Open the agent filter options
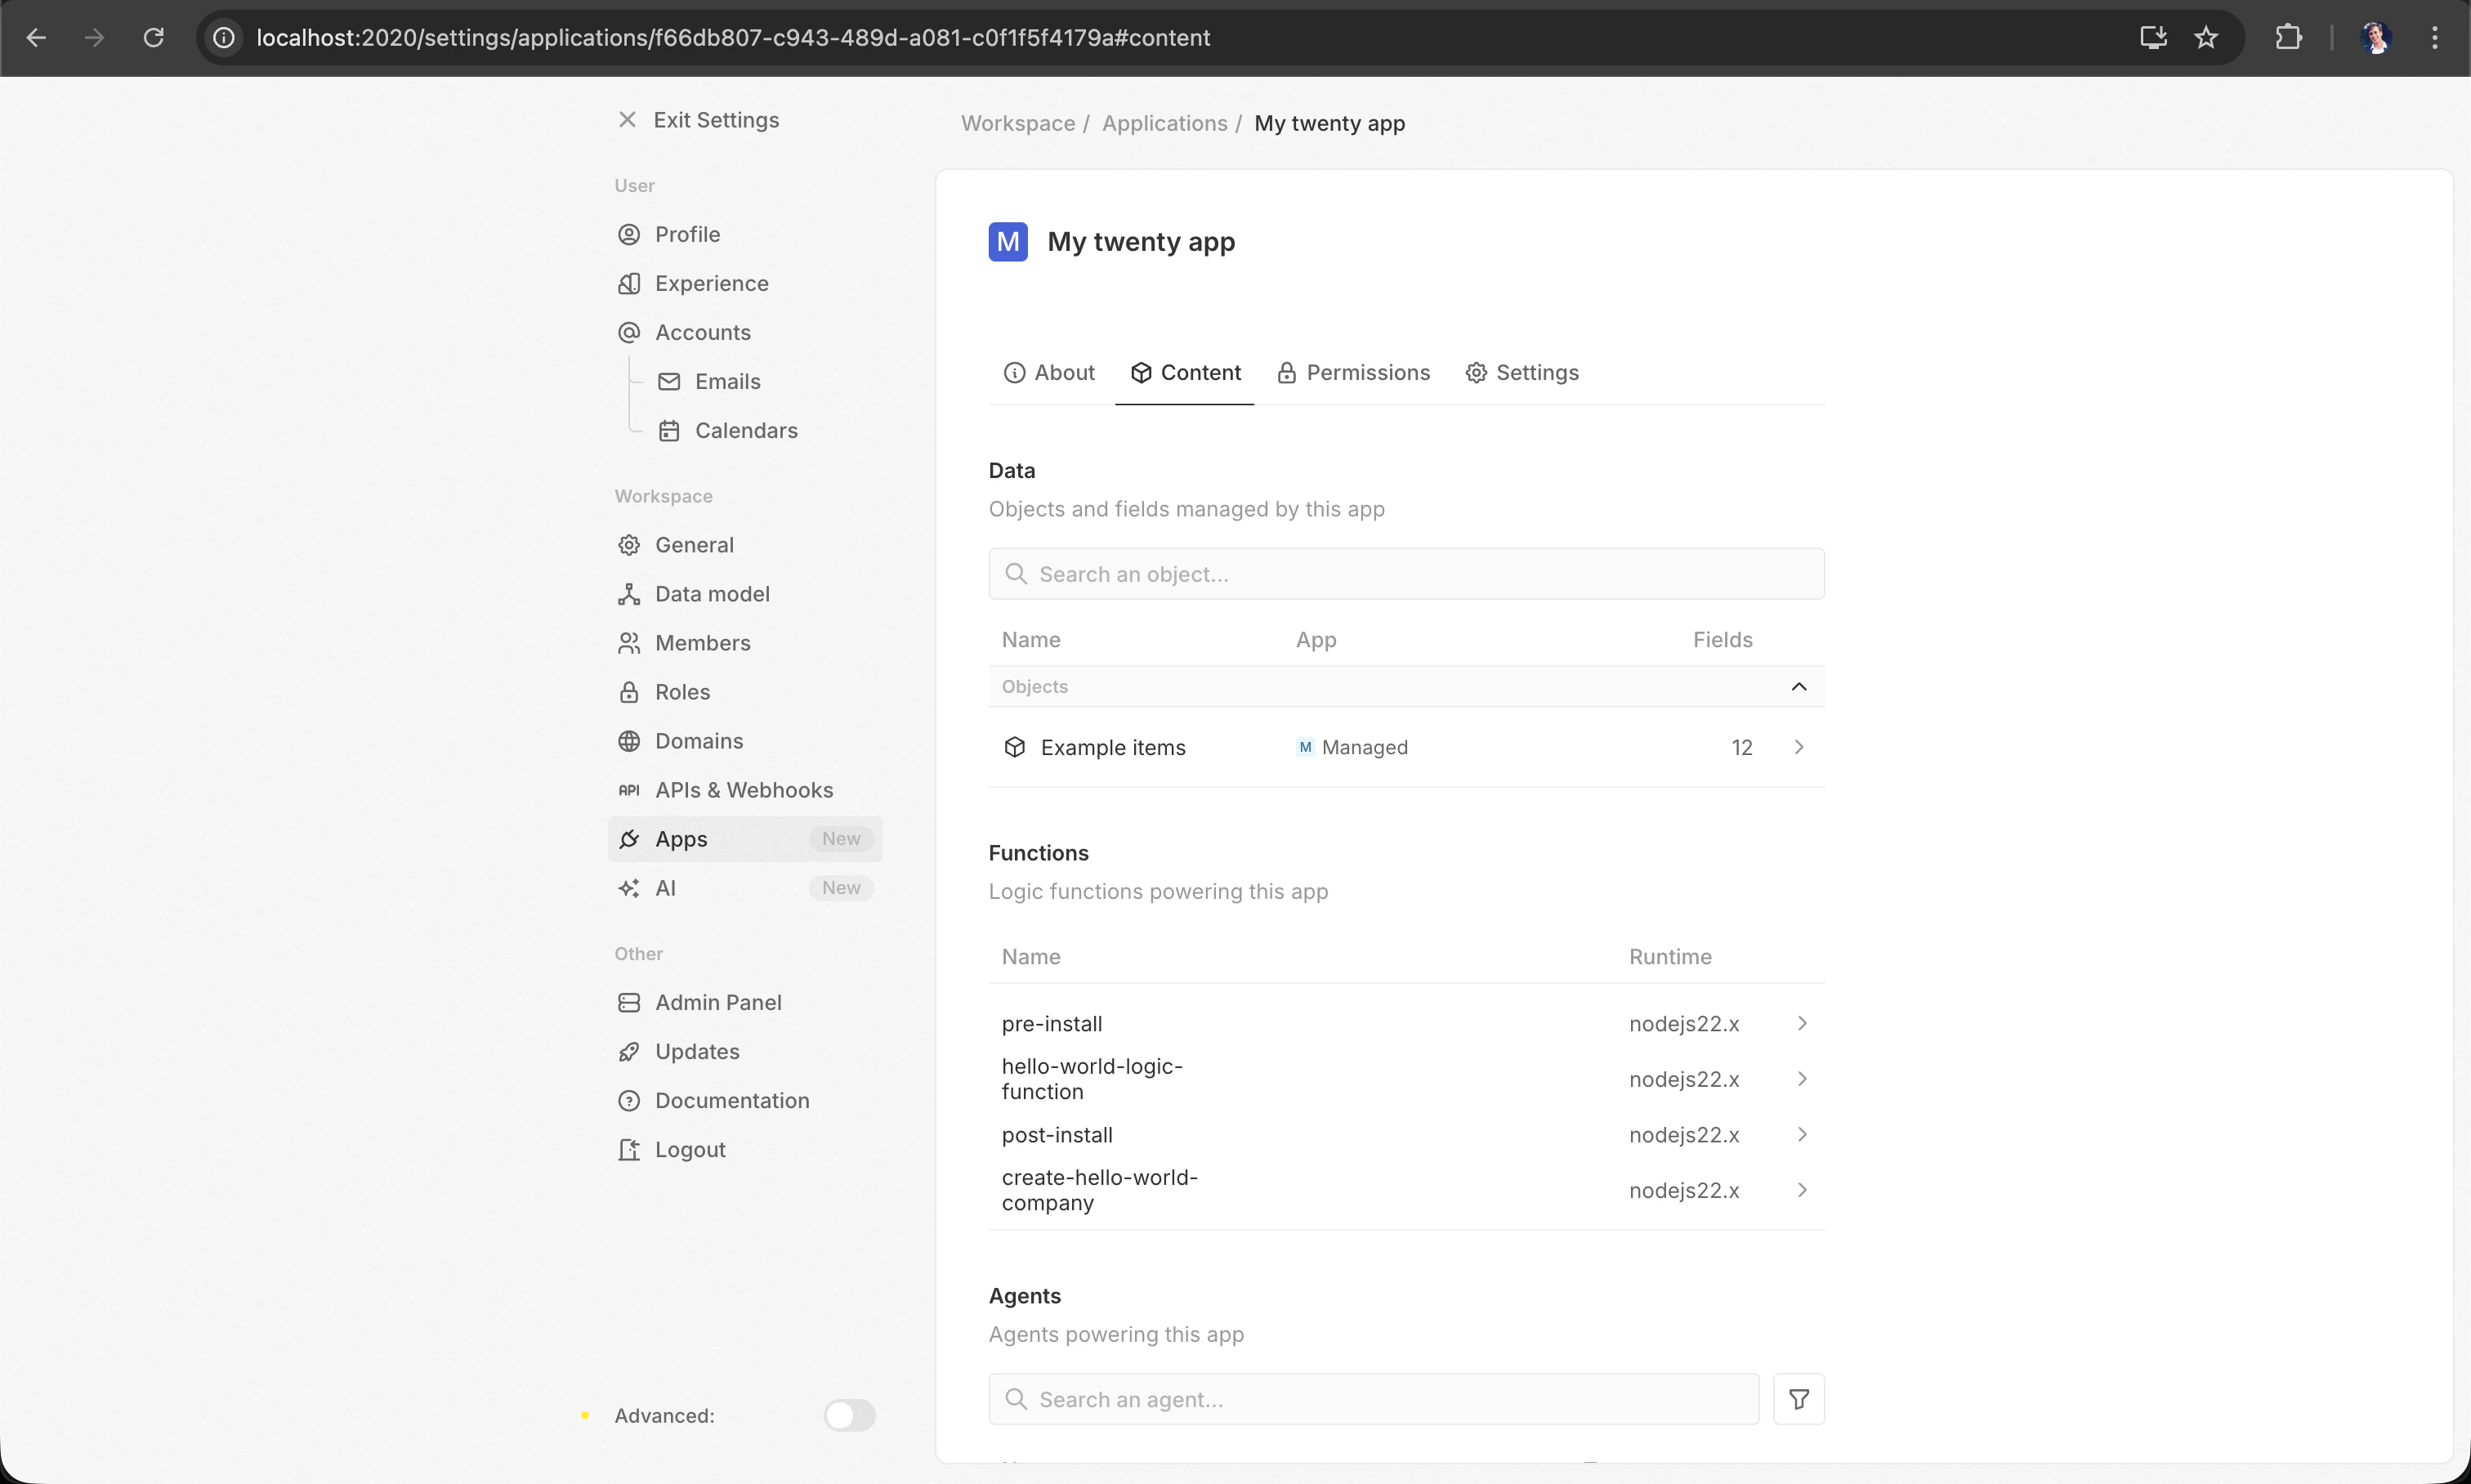This screenshot has width=2471, height=1484. click(1797, 1397)
